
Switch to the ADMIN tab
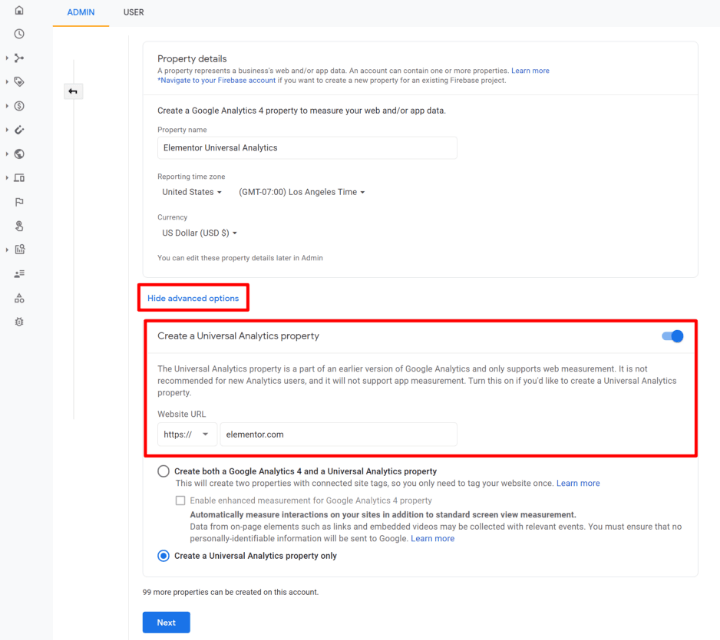coord(80,12)
